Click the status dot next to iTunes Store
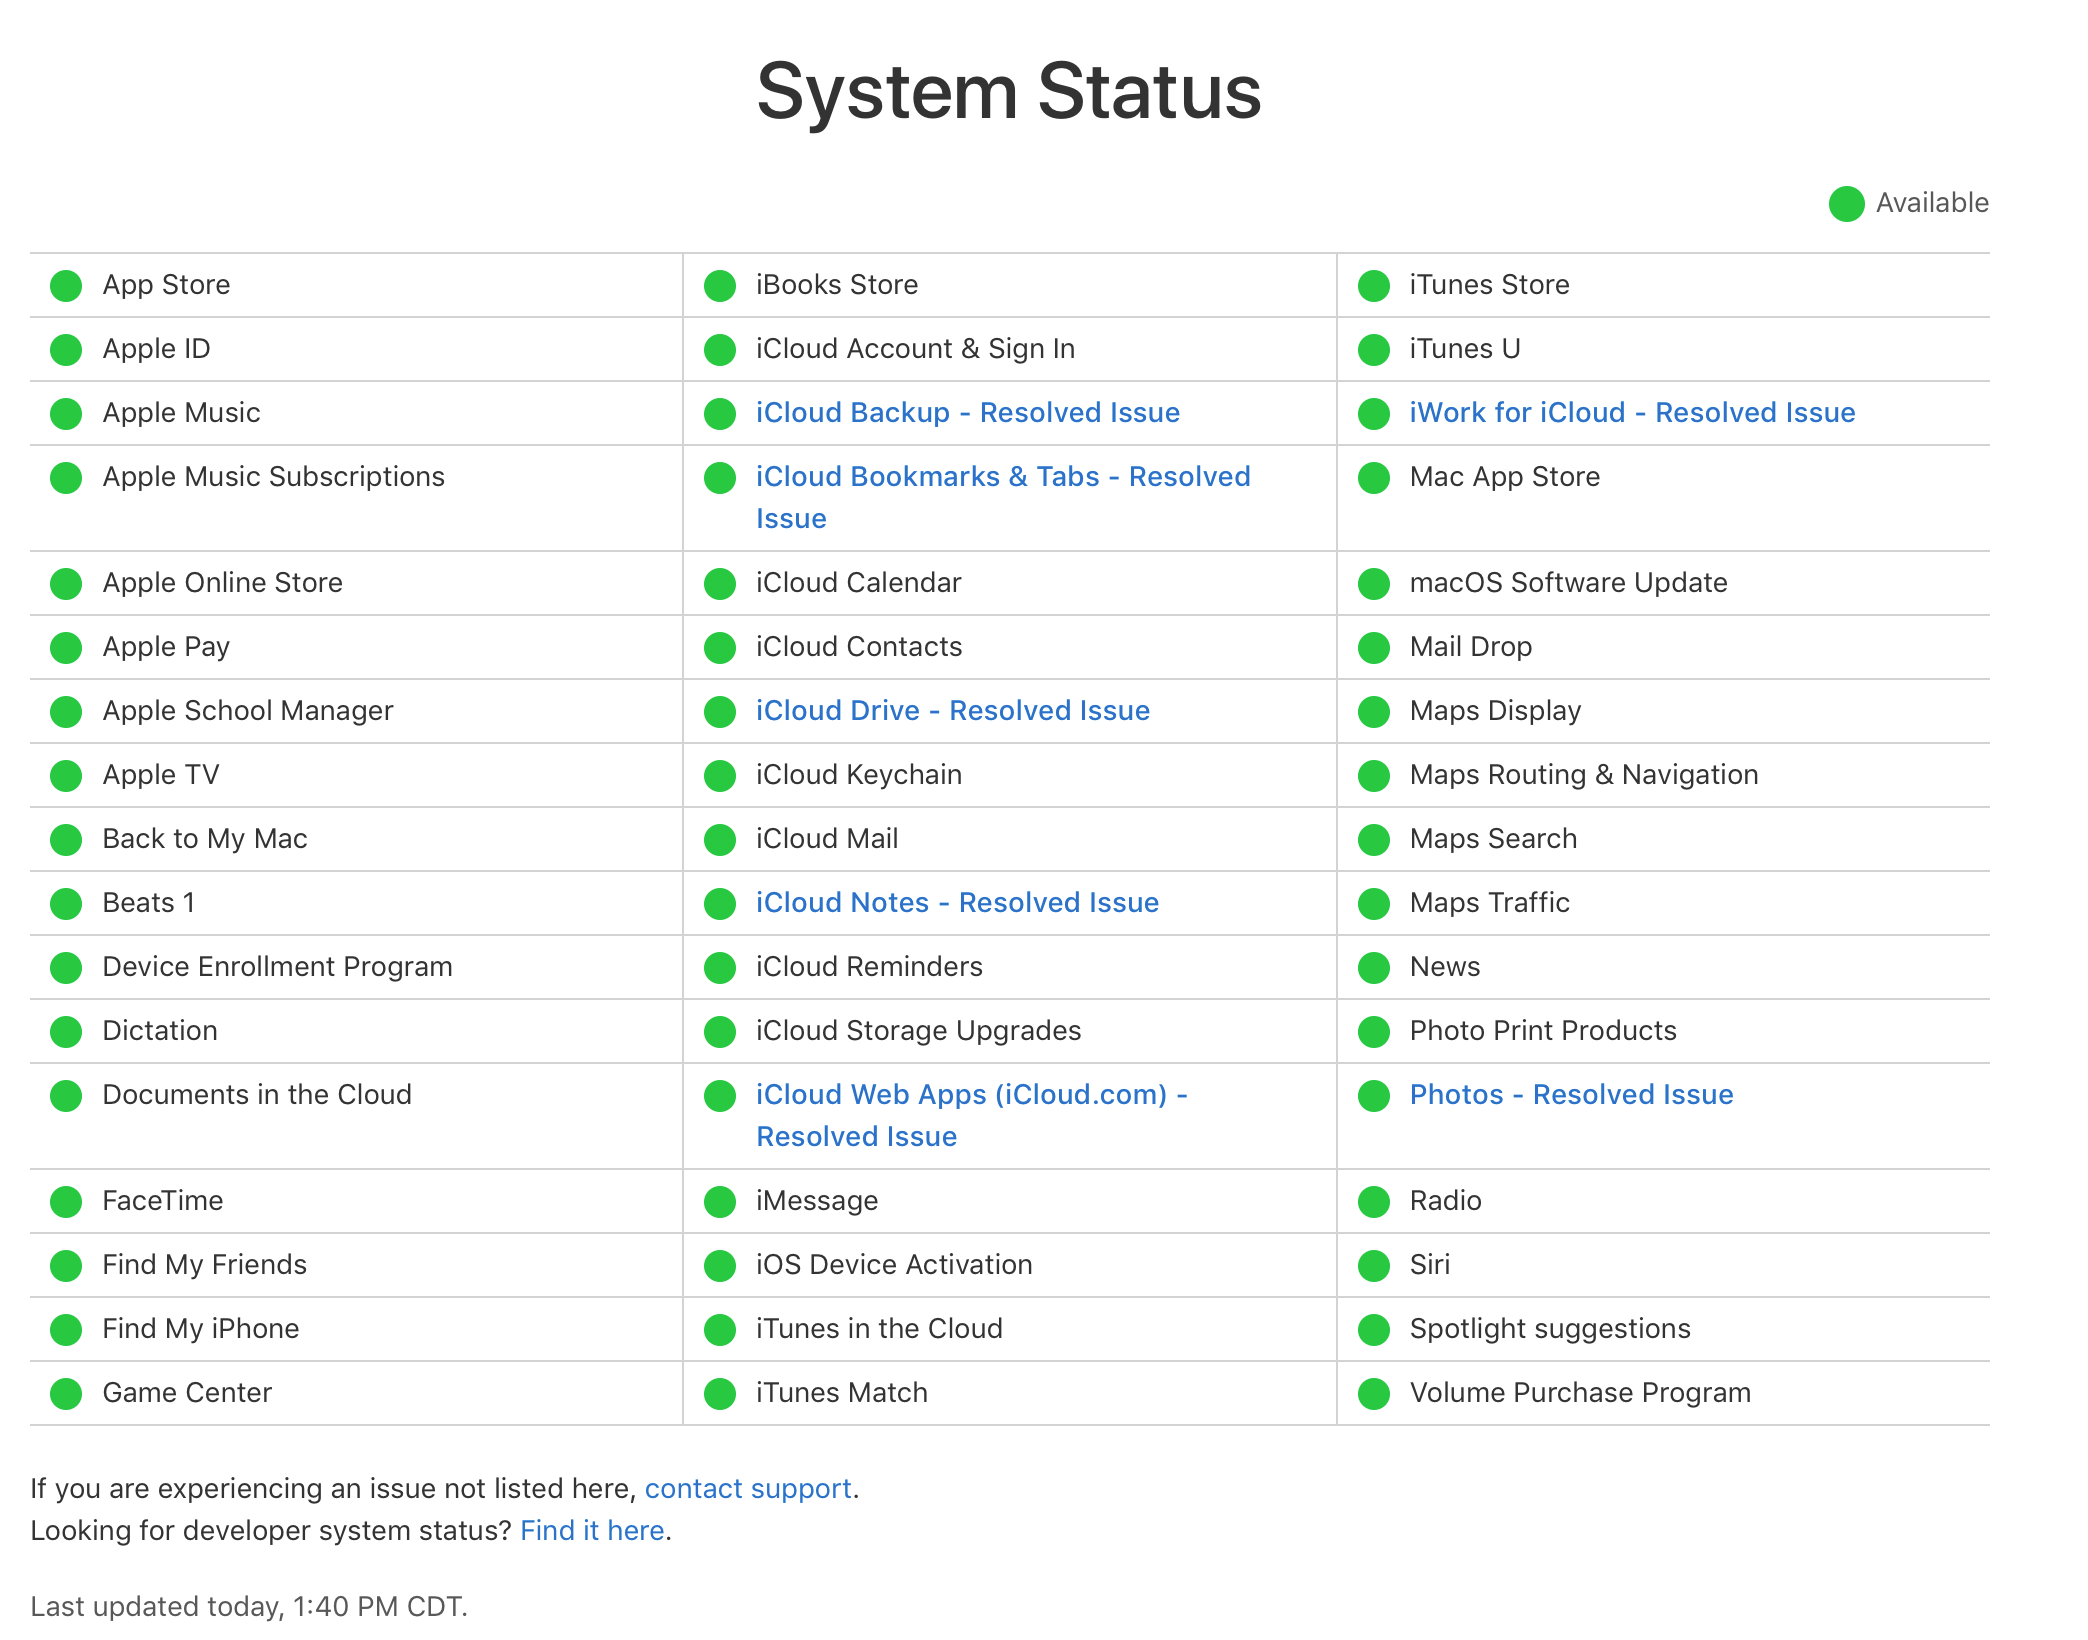Image resolution: width=2088 pixels, height=1640 pixels. pyautogui.click(x=1374, y=286)
